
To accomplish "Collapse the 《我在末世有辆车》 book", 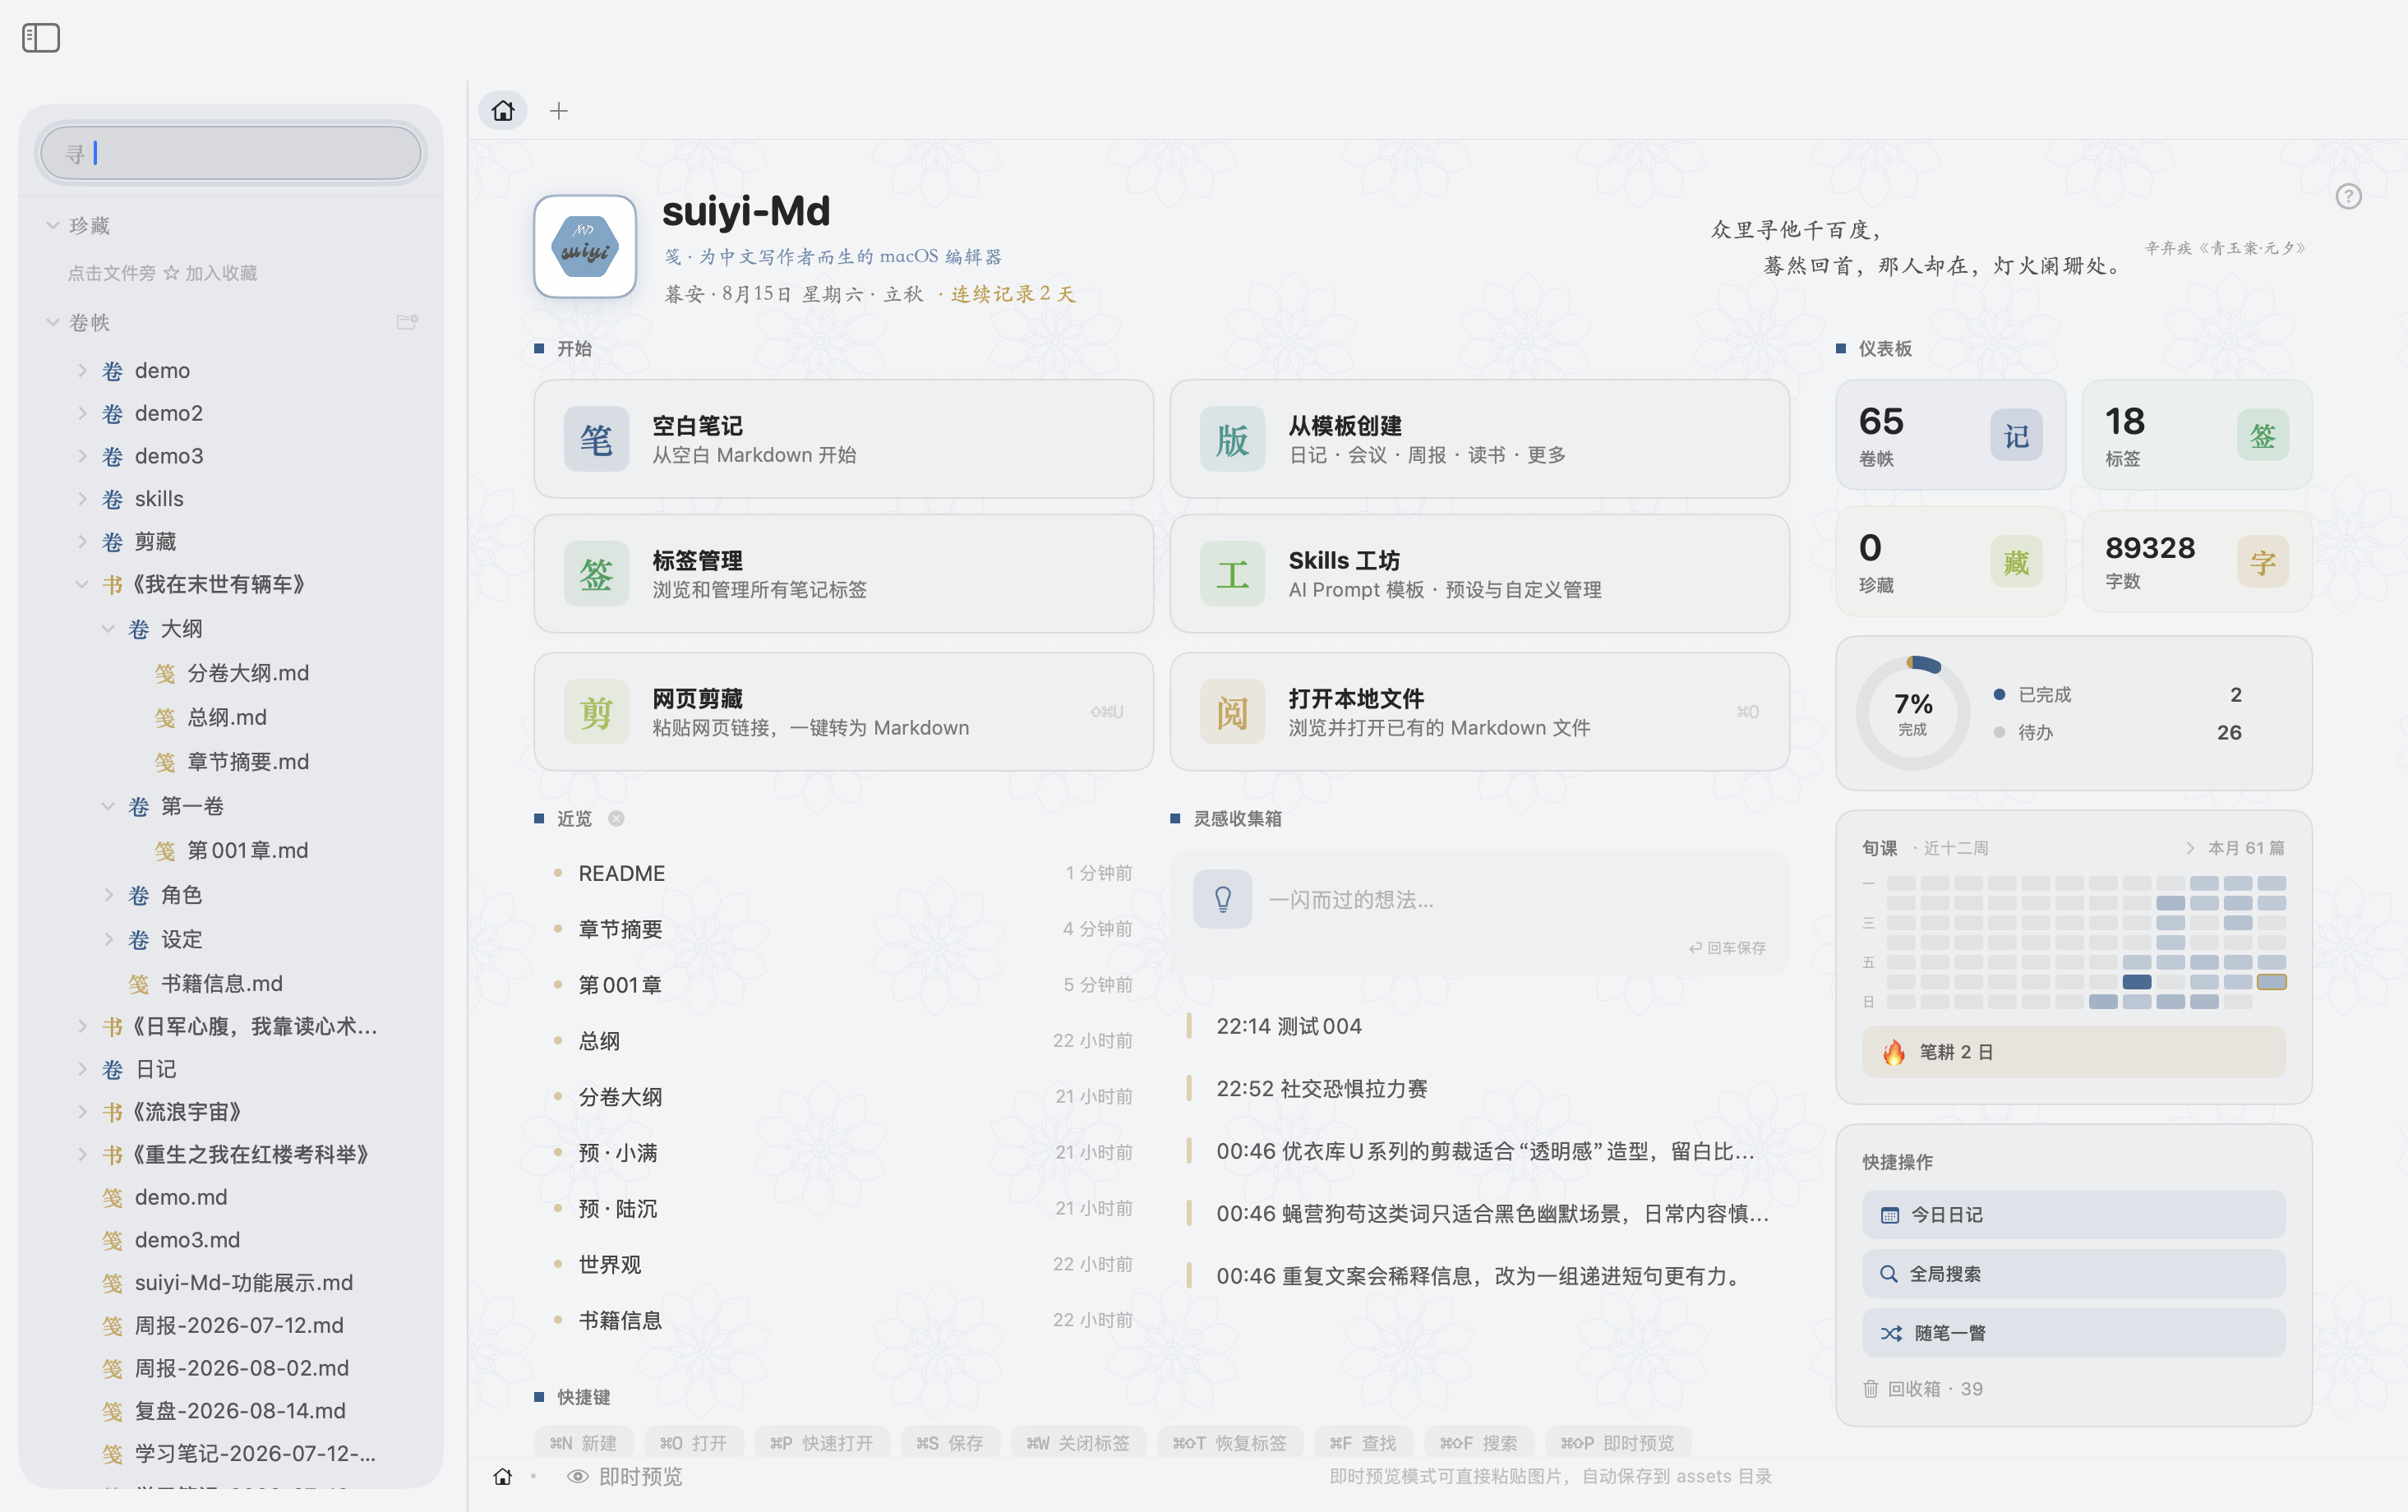I will [83, 584].
